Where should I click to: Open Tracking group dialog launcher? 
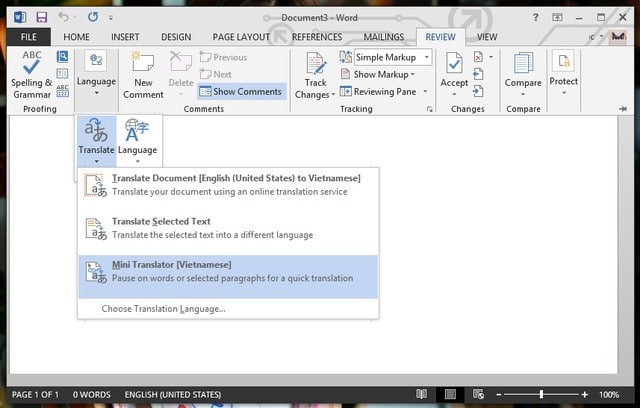(429, 109)
